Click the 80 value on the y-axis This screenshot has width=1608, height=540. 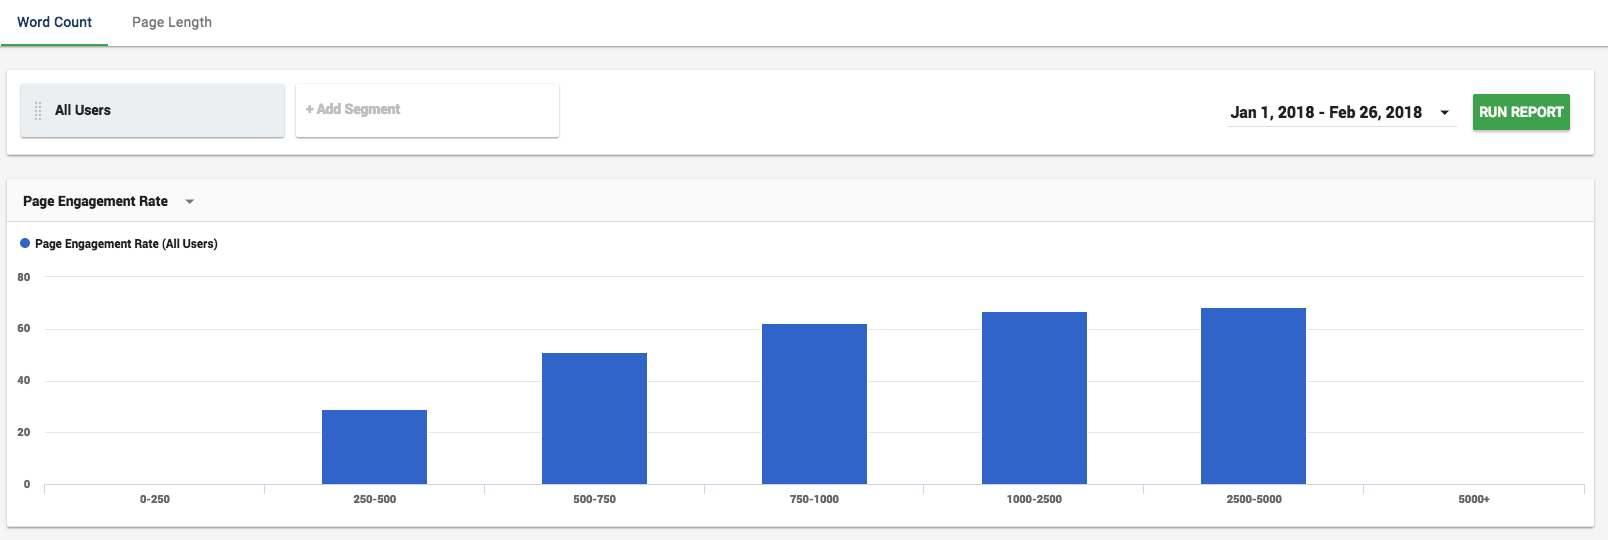24,277
